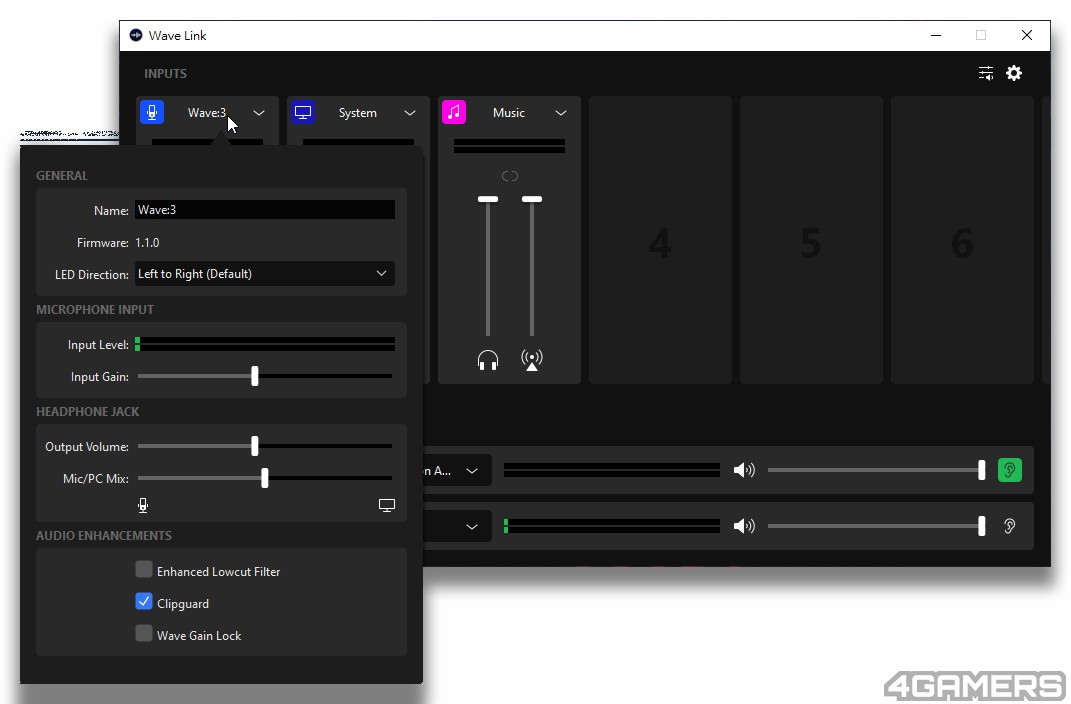Click the pink Music channel icon

click(454, 112)
